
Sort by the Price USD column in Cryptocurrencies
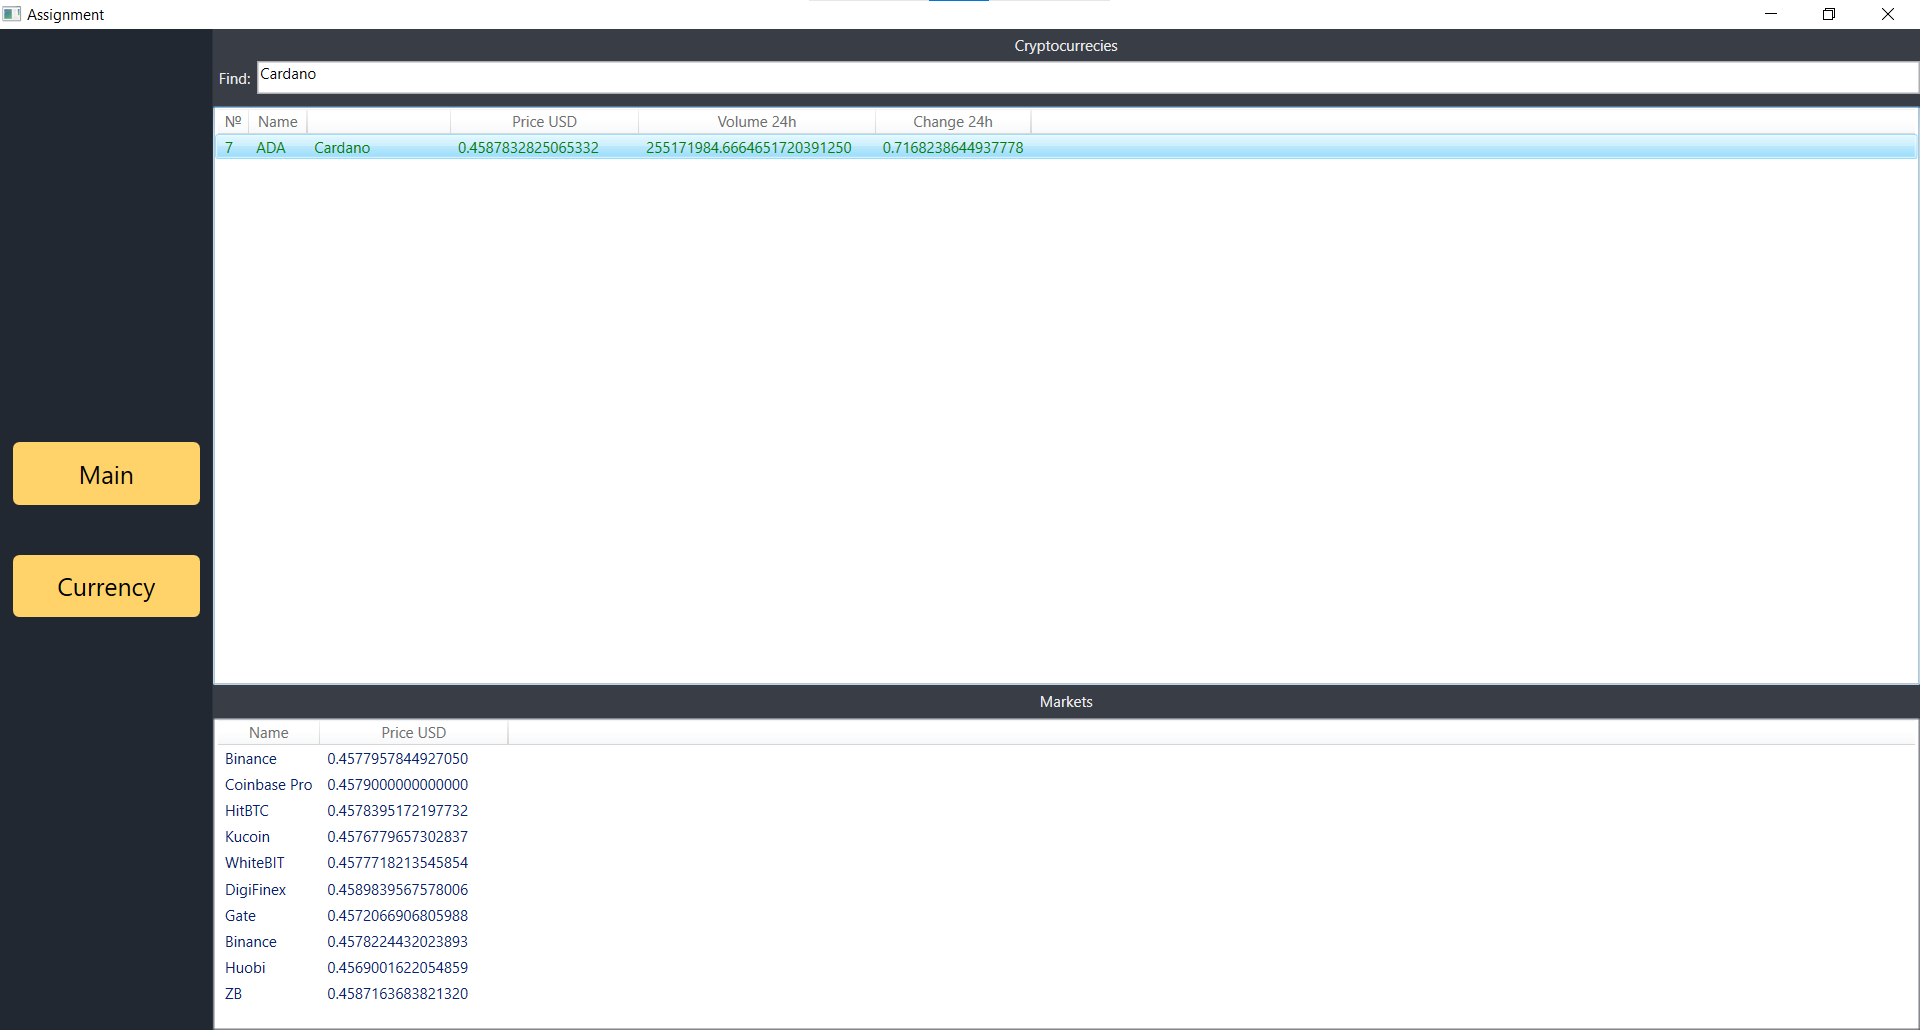[544, 122]
